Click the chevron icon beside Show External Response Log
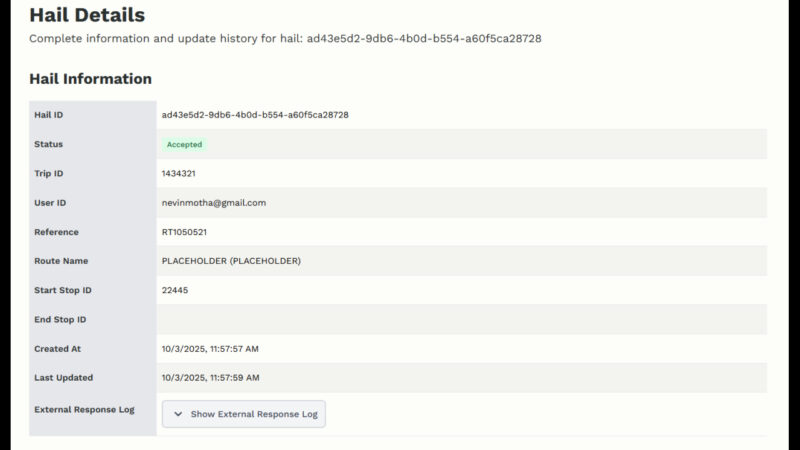 point(178,414)
